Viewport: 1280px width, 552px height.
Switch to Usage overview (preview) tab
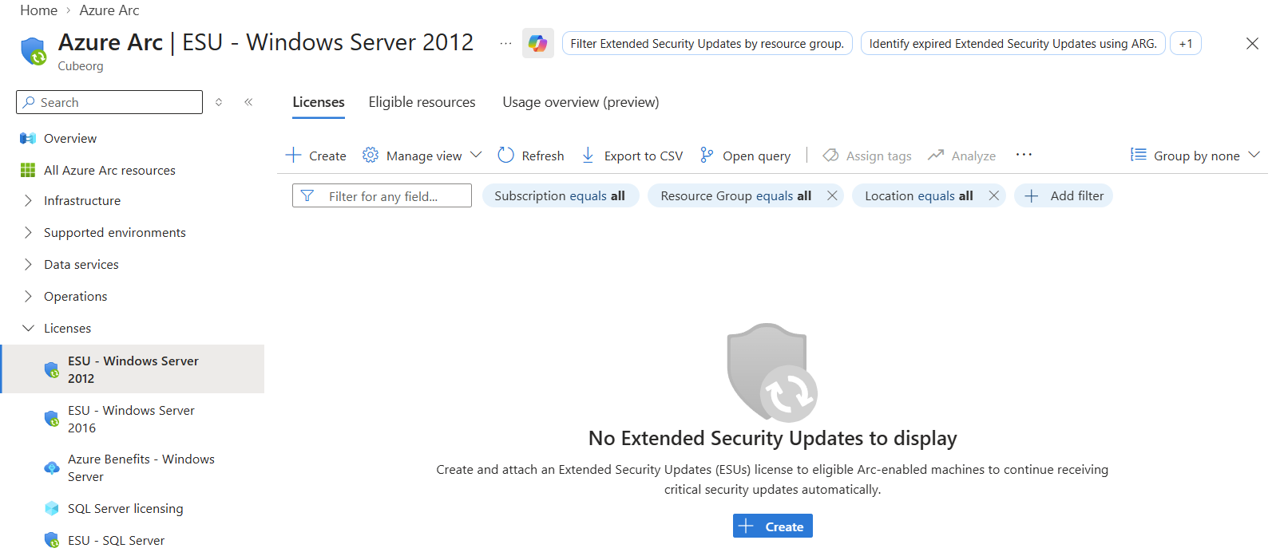581,102
